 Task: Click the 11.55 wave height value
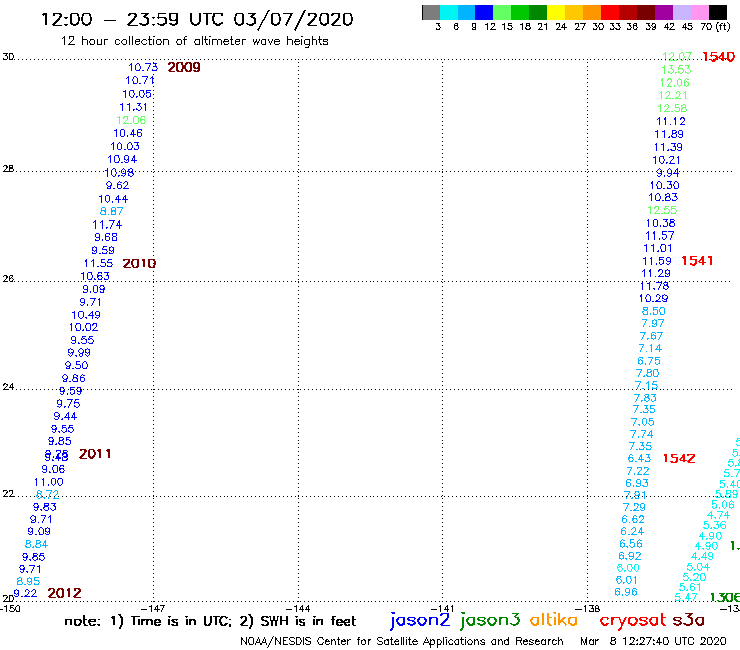(99, 263)
